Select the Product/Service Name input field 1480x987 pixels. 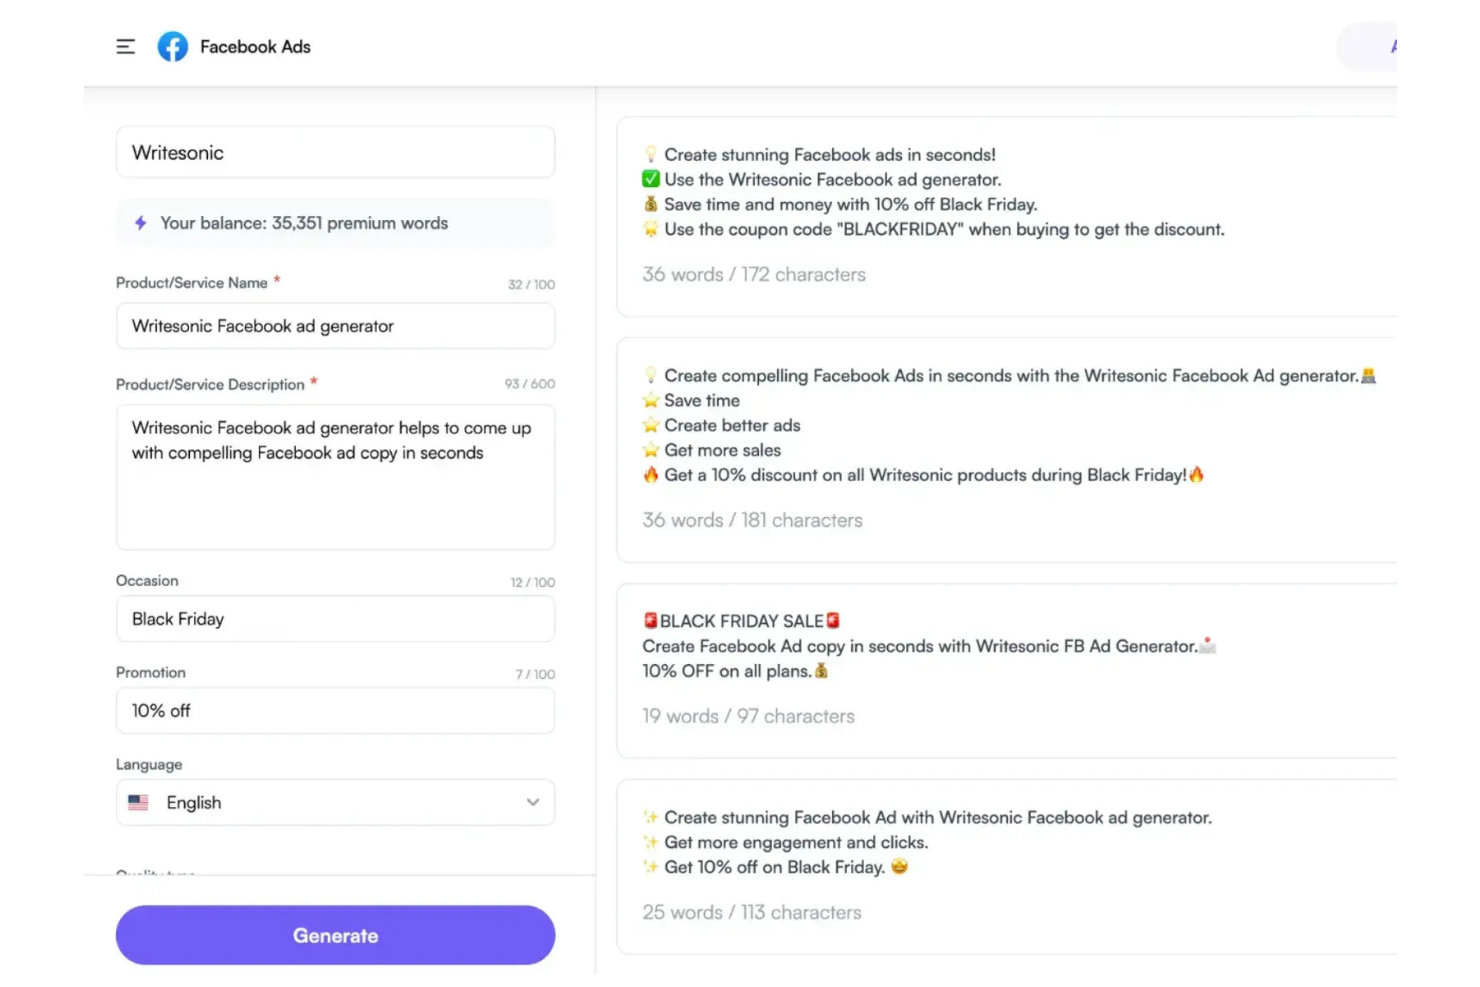tap(335, 326)
